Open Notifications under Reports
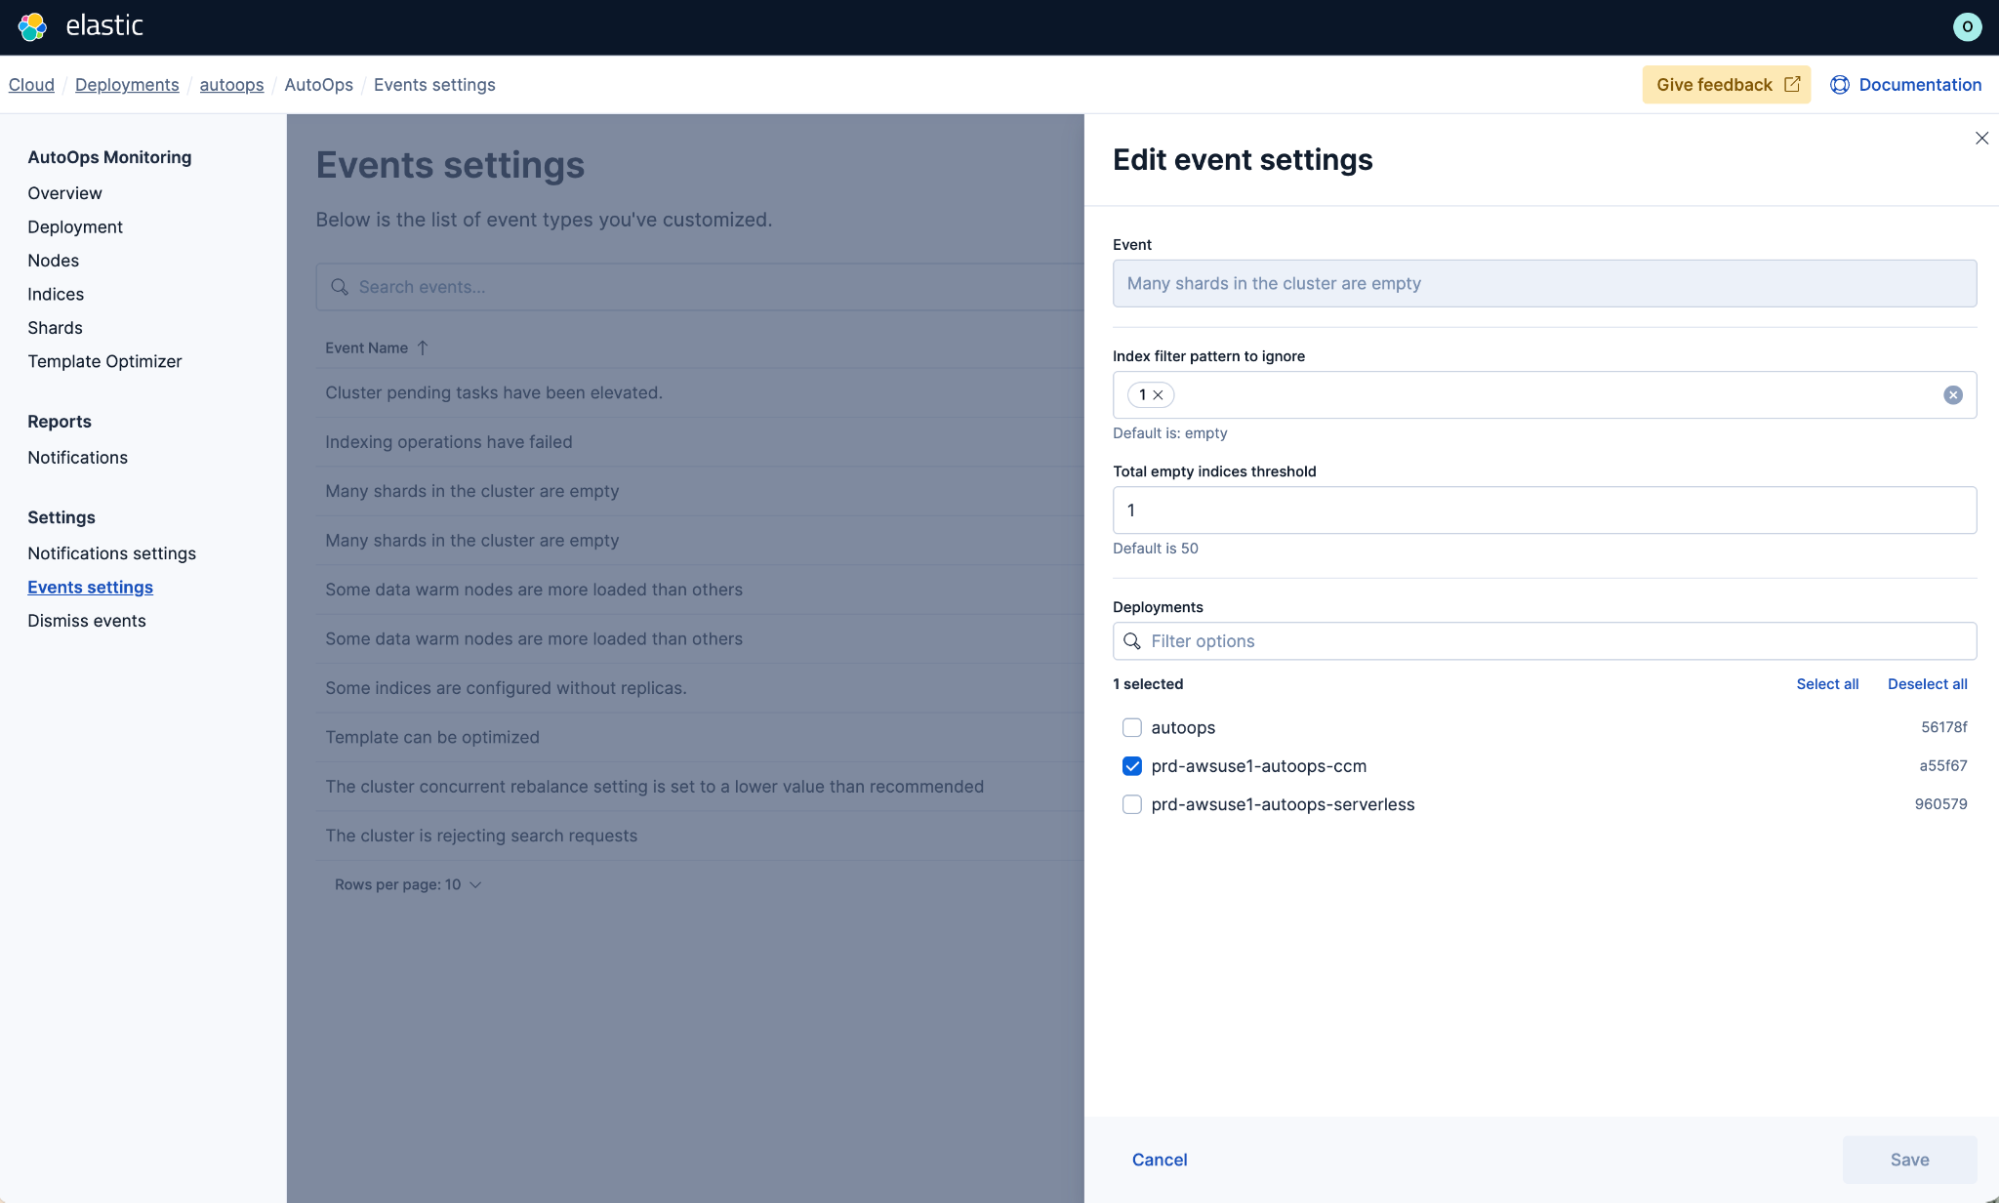This screenshot has height=1203, width=1999. [78, 457]
